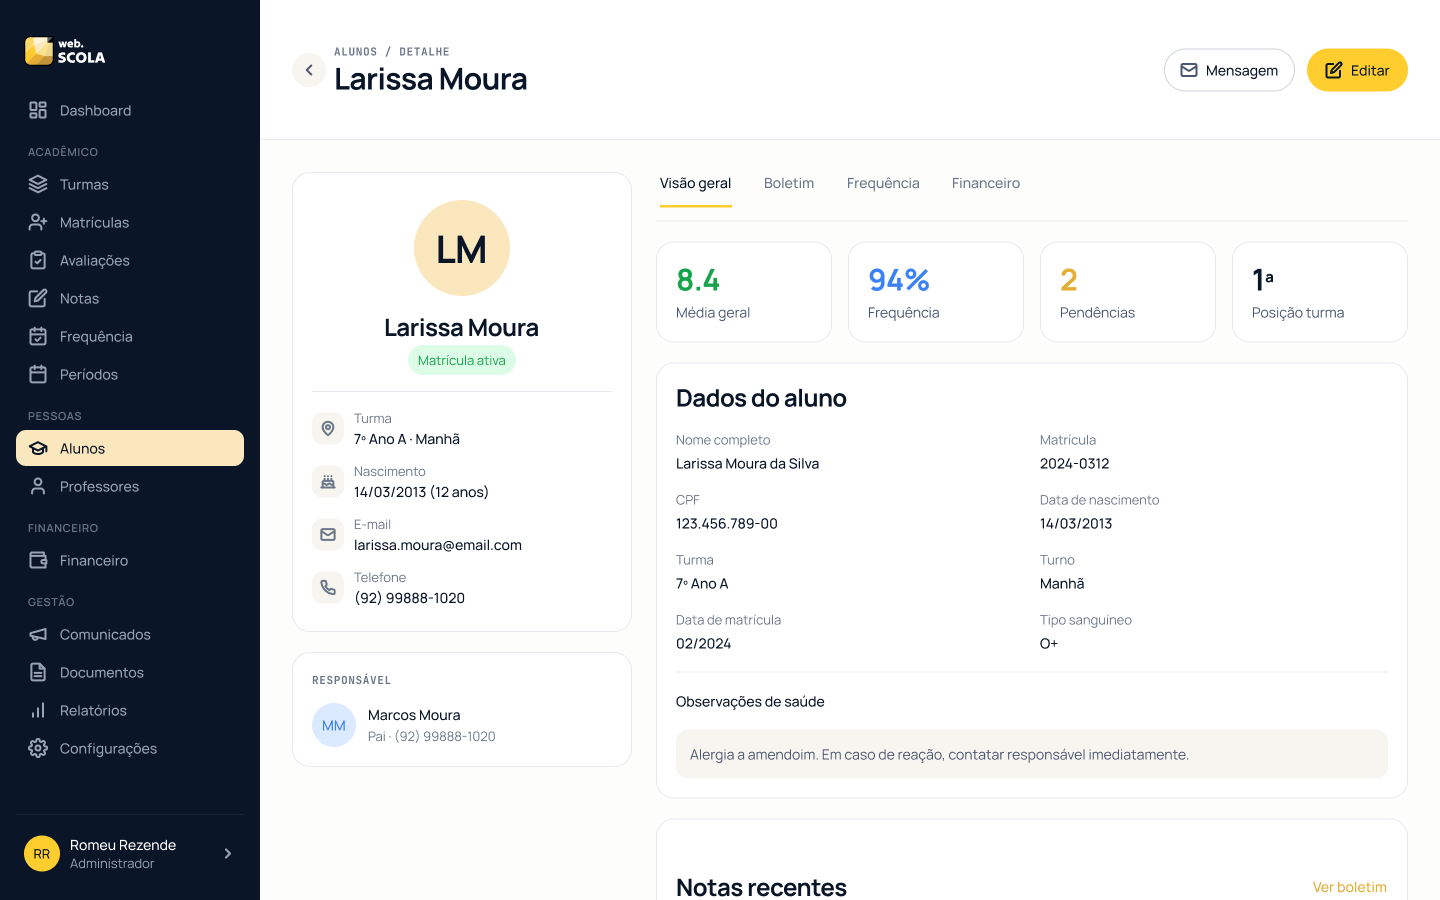Click the Turno value Manhã

click(1062, 584)
